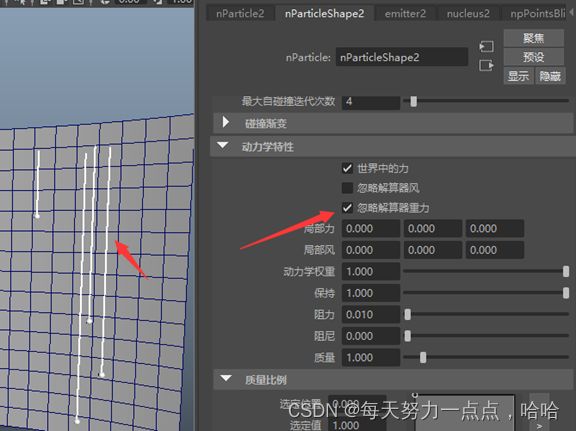Click the 动力学权重 value field
Image resolution: width=576 pixels, height=431 pixels.
[x=371, y=272]
